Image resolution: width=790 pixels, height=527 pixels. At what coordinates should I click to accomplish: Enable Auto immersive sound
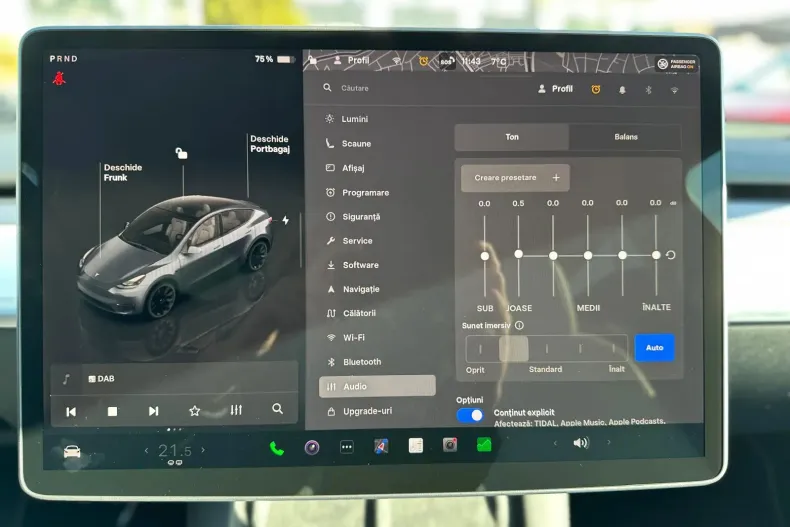click(654, 348)
